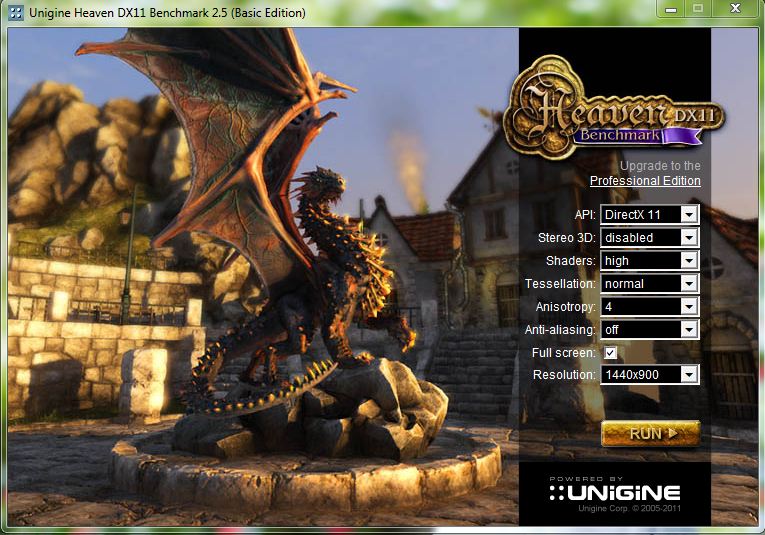Expand the Stereo 3D dropdown set to disabled
This screenshot has width=765, height=535.
pyautogui.click(x=649, y=238)
